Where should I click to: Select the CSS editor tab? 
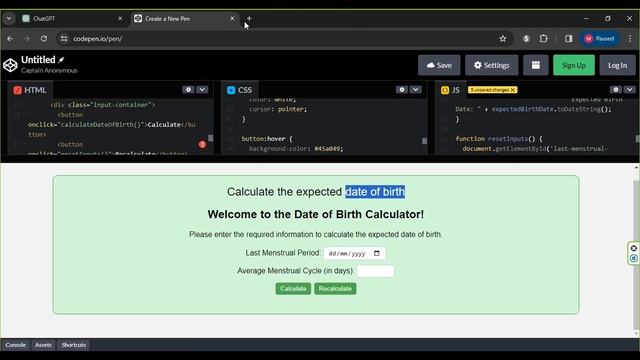240,90
